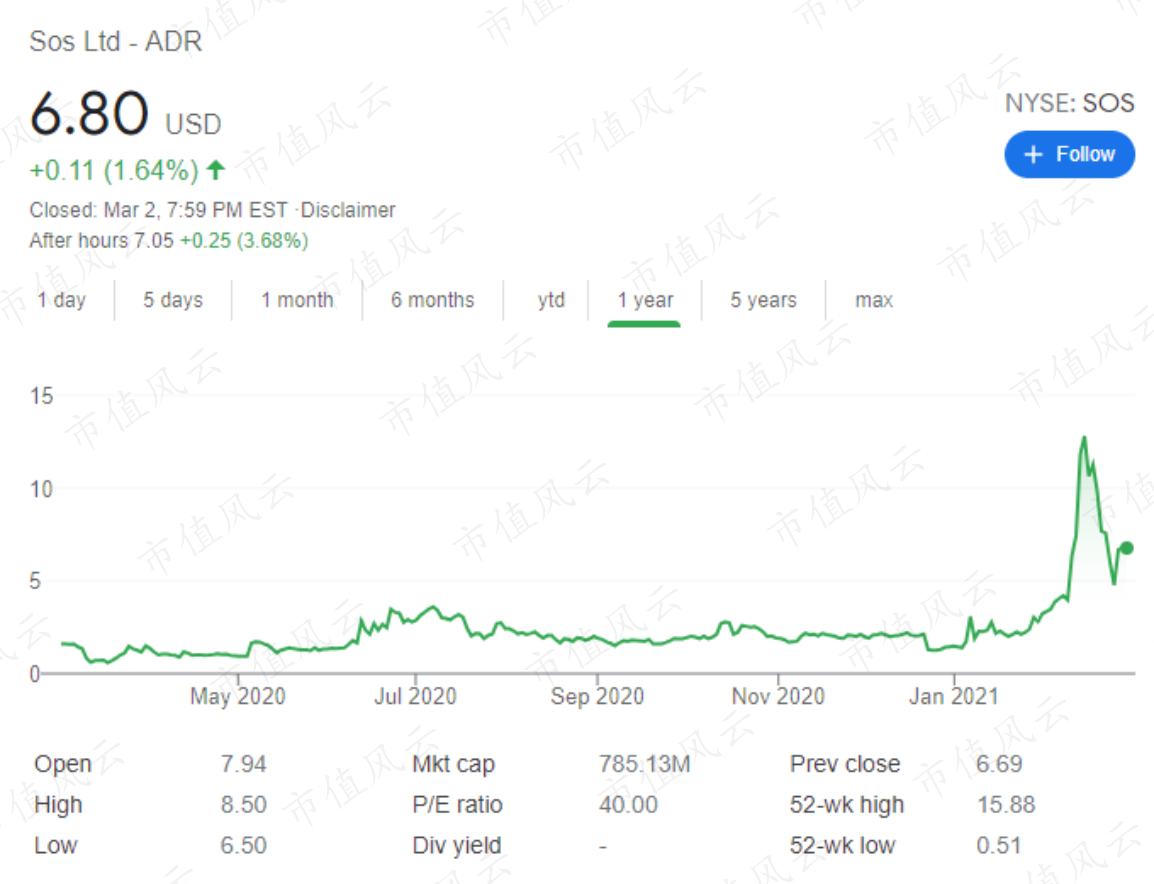Click the green up arrow icon
The height and width of the screenshot is (884, 1154).
coord(216,170)
